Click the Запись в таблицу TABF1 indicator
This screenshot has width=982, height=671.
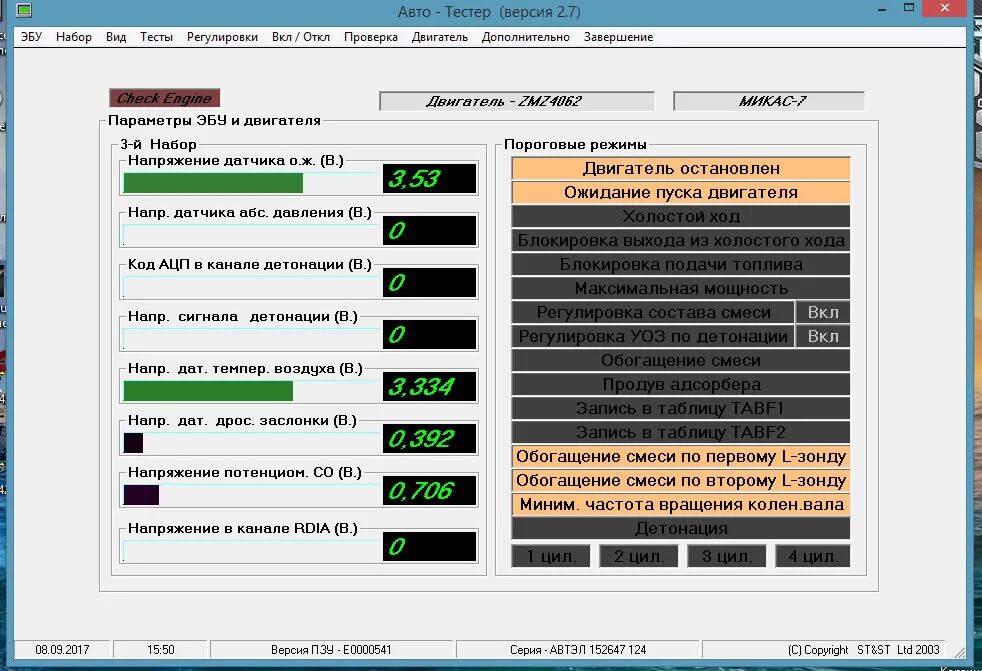[681, 408]
